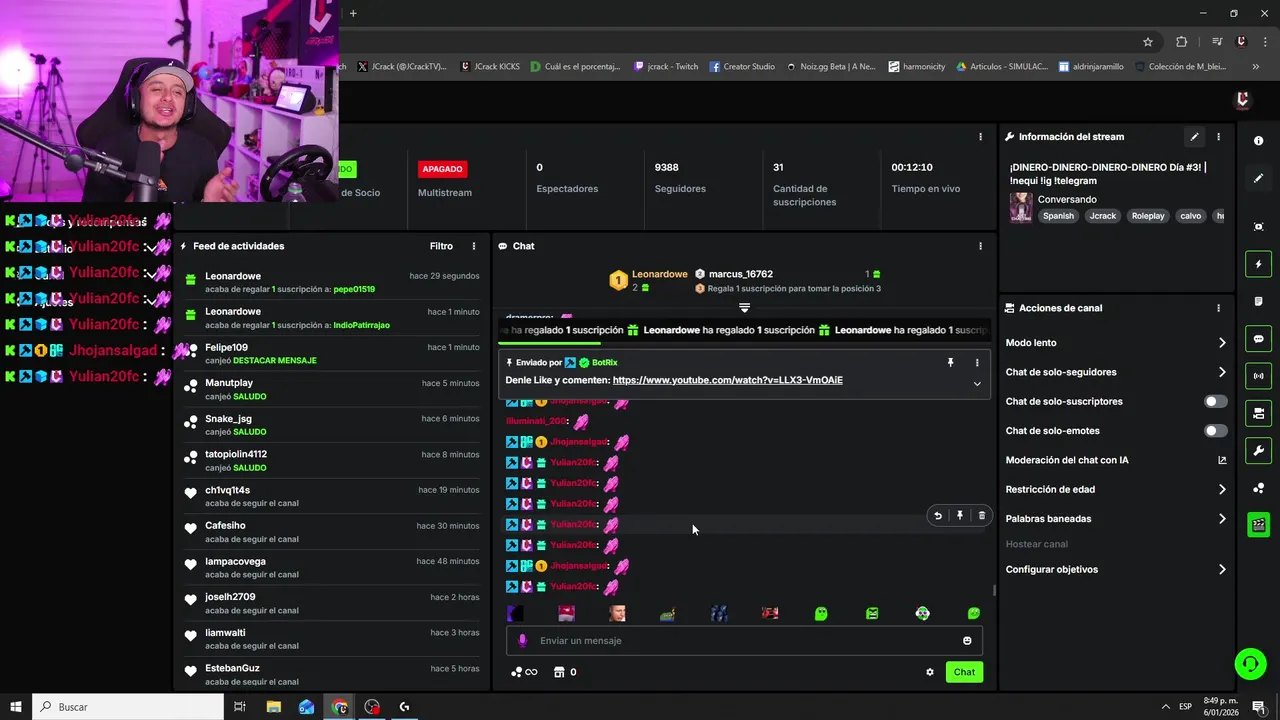This screenshot has height=720, width=1280.
Task: Reply to the hovered chat message
Action: (x=937, y=516)
